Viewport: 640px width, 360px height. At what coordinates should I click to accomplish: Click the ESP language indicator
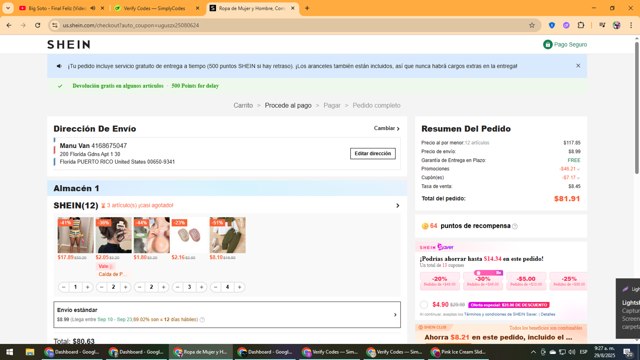pos(584,352)
